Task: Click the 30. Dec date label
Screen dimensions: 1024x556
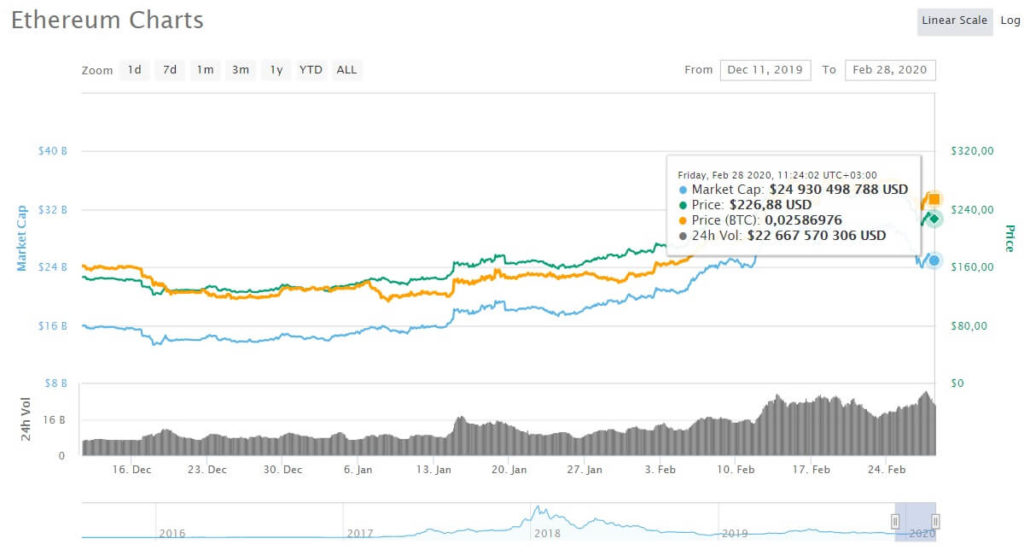Action: coord(283,469)
